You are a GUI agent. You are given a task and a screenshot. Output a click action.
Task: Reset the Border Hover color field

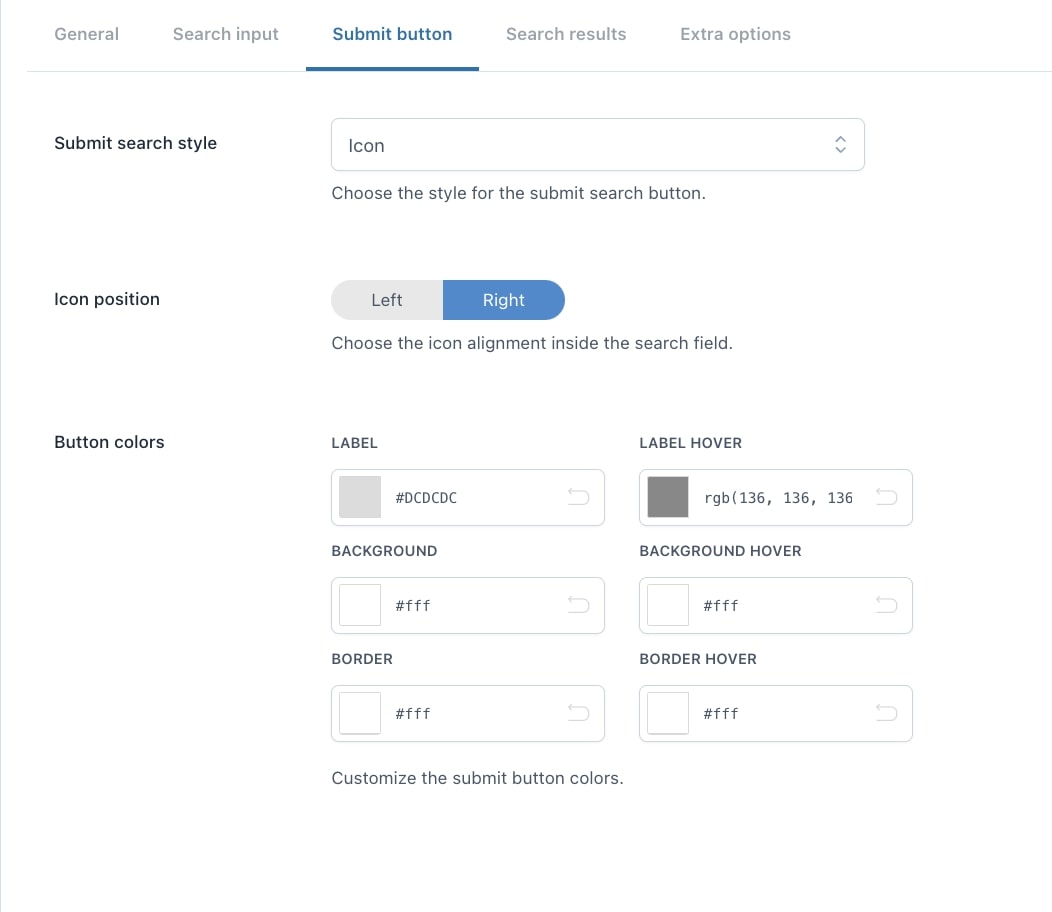[886, 713]
